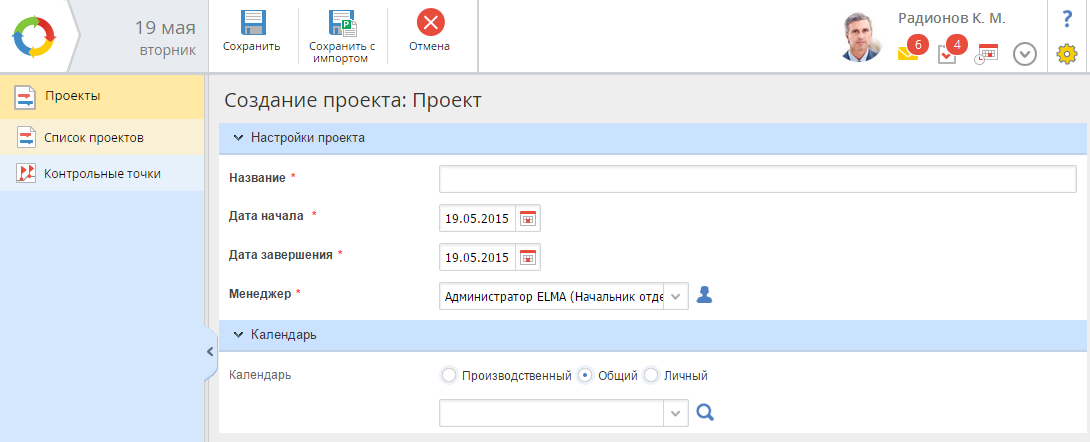
Task: Collapse the Календарь section
Action: click(x=238, y=335)
